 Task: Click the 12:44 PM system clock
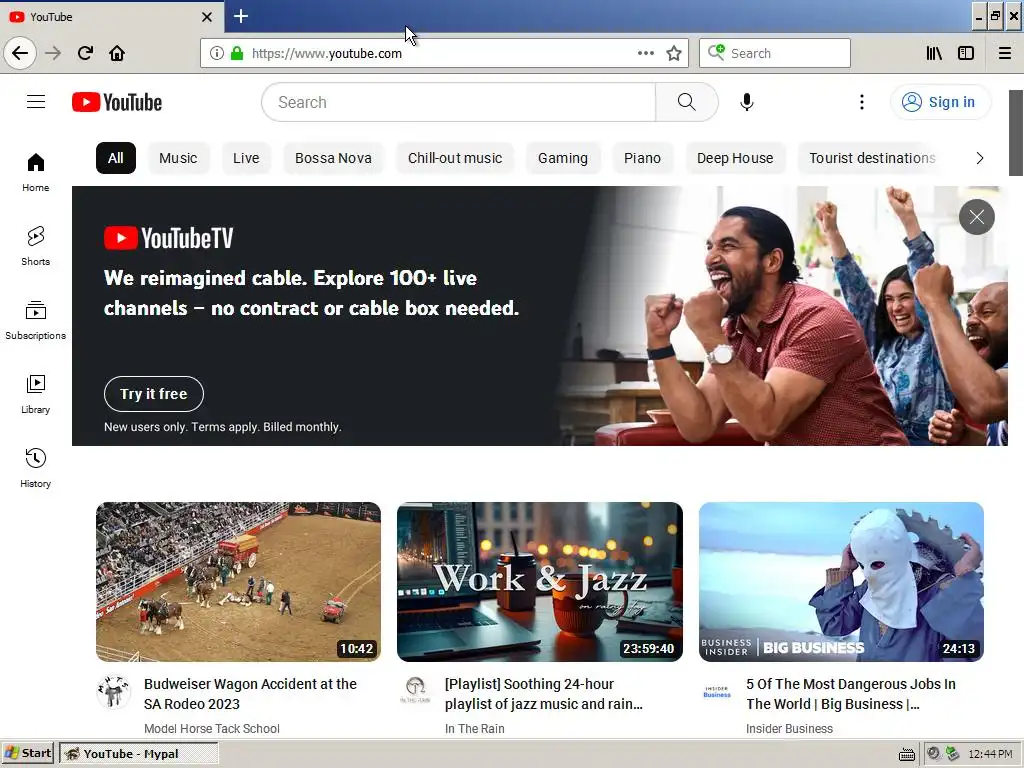(x=991, y=754)
